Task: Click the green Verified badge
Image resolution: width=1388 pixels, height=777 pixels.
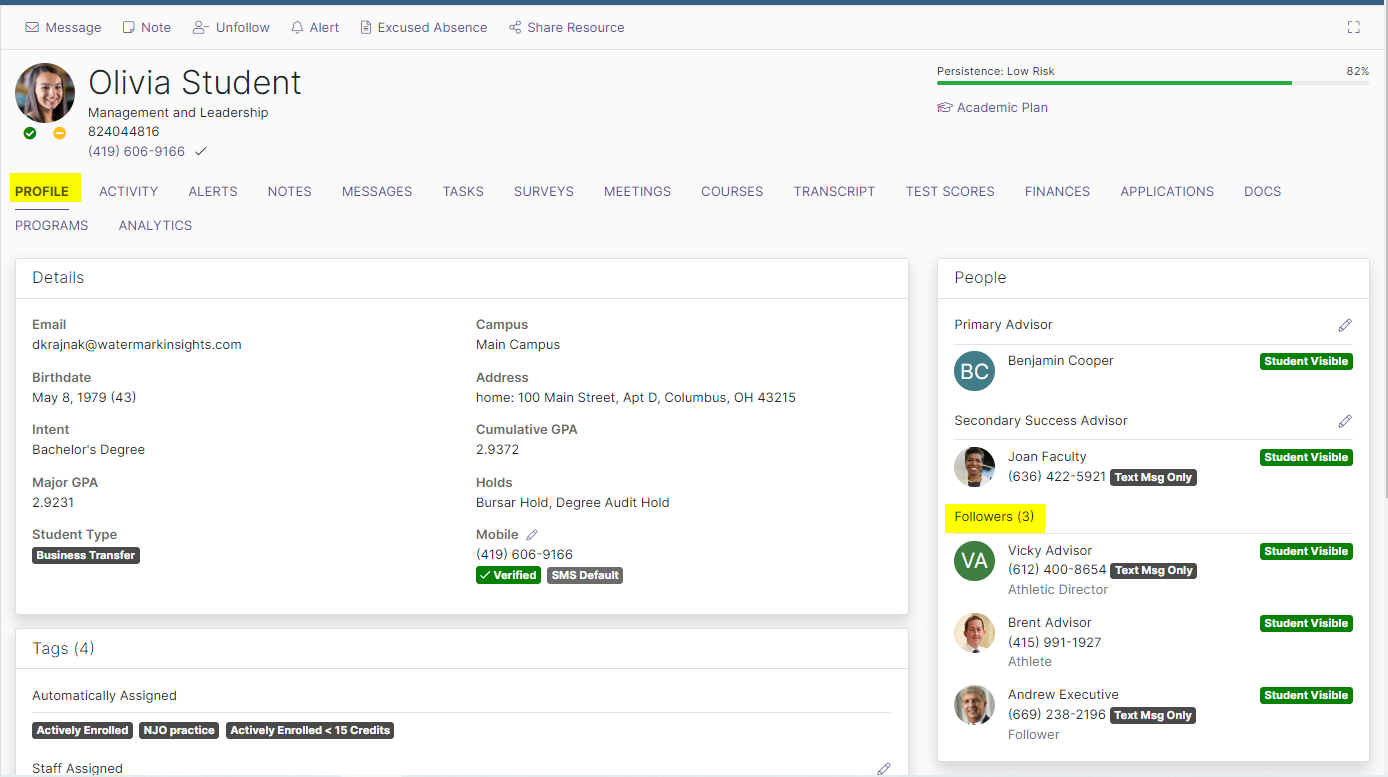Action: pos(508,575)
